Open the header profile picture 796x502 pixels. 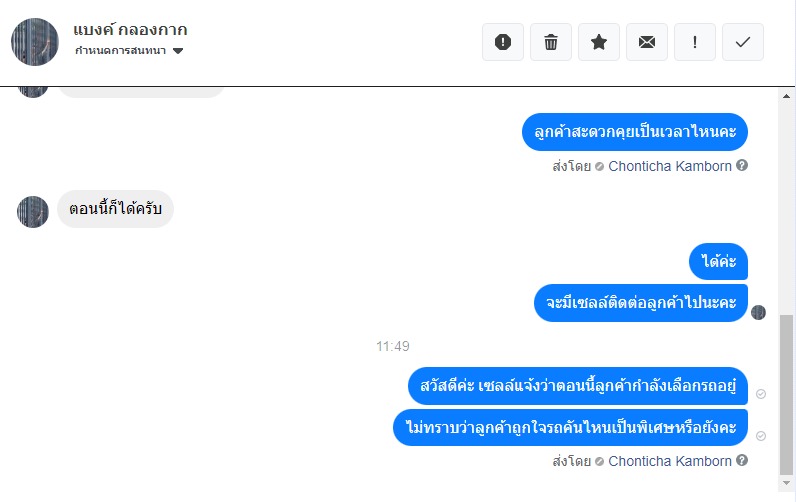[35, 41]
